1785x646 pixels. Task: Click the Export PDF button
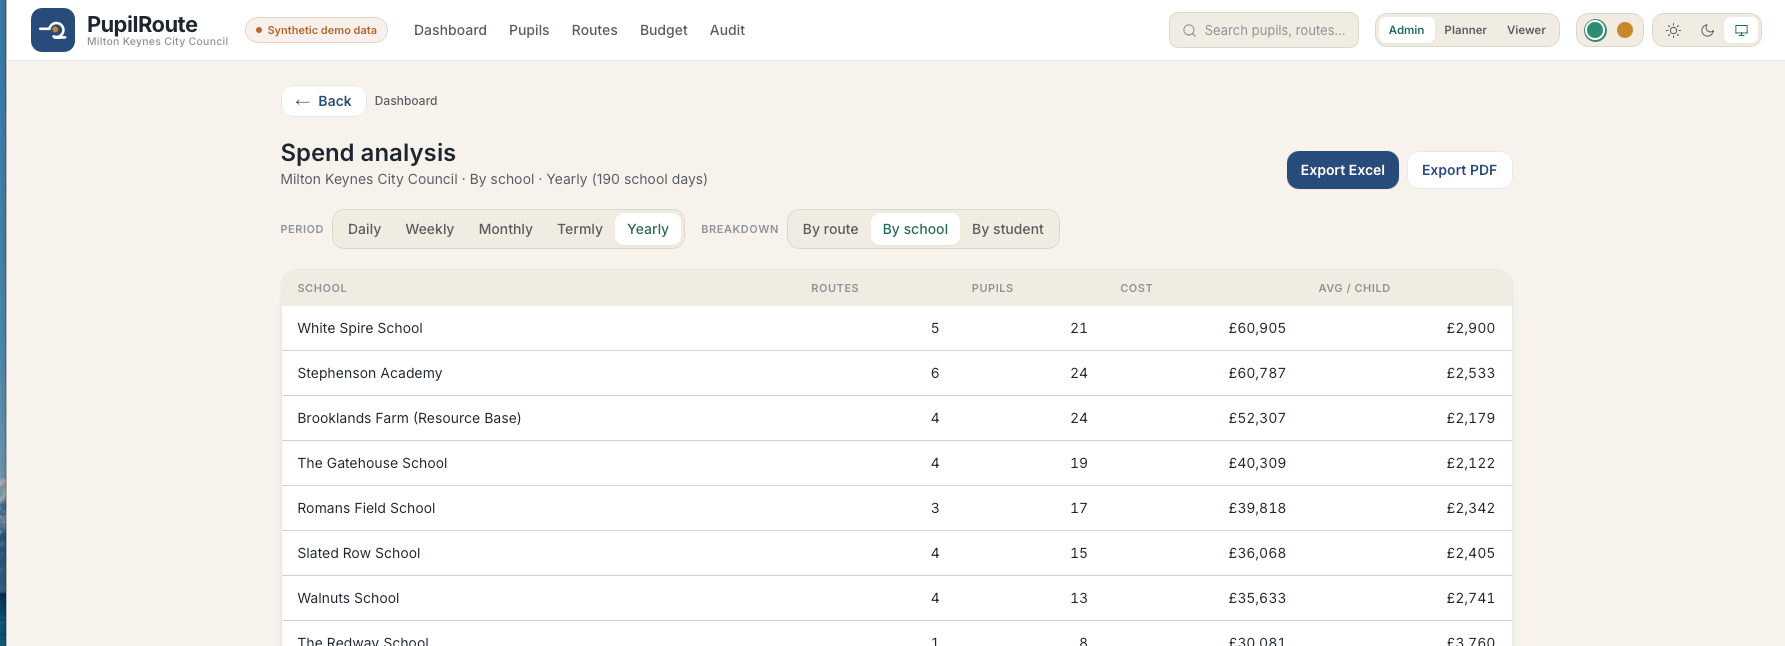coord(1459,170)
